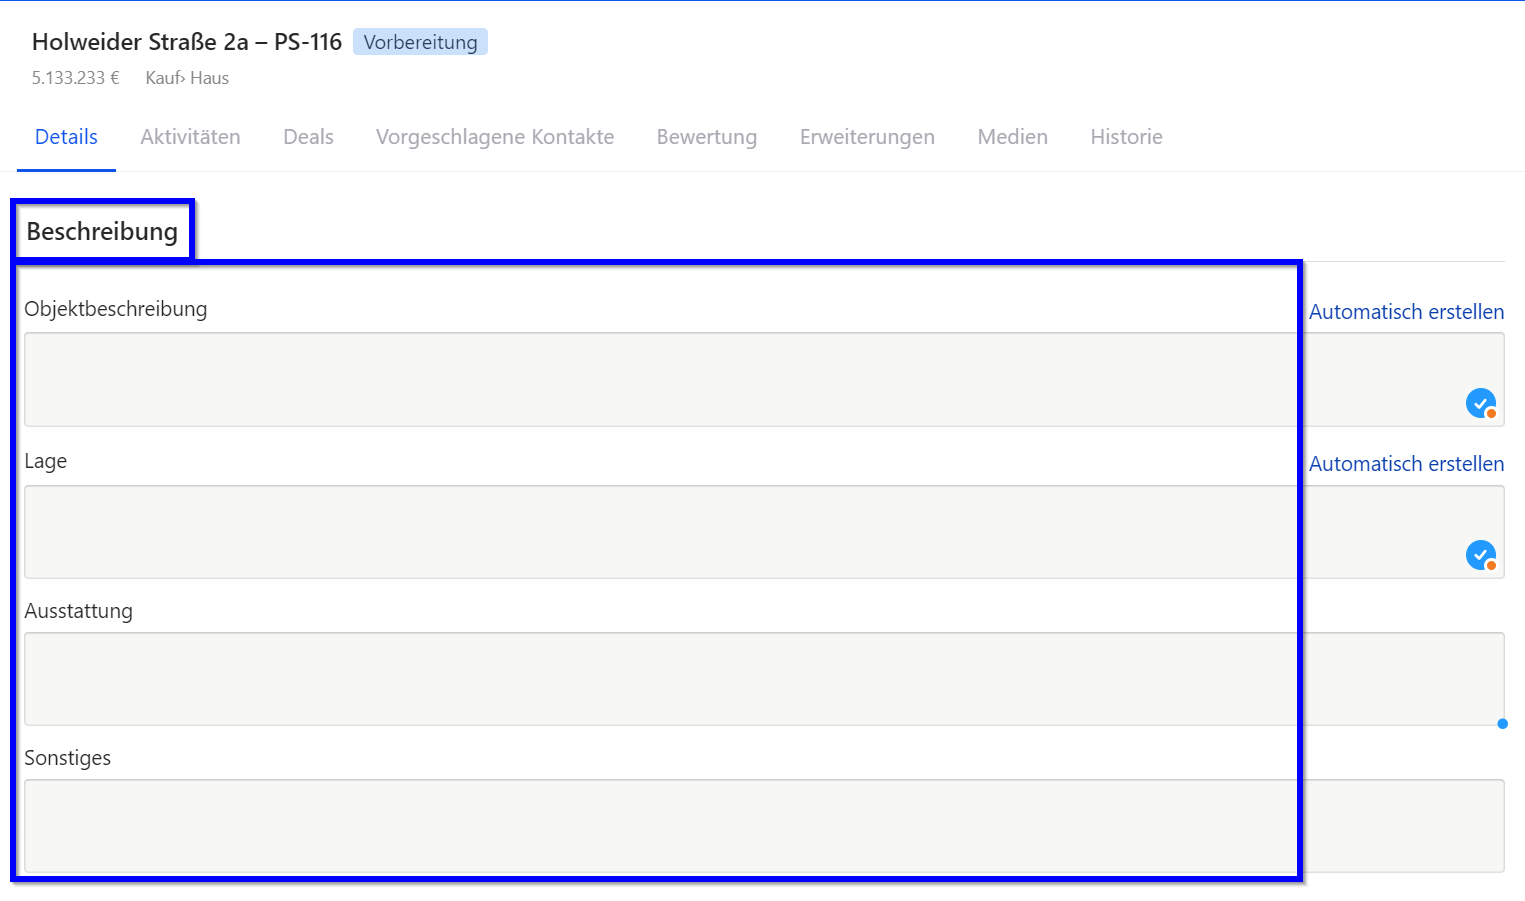Select the Bewertung tab

706,137
